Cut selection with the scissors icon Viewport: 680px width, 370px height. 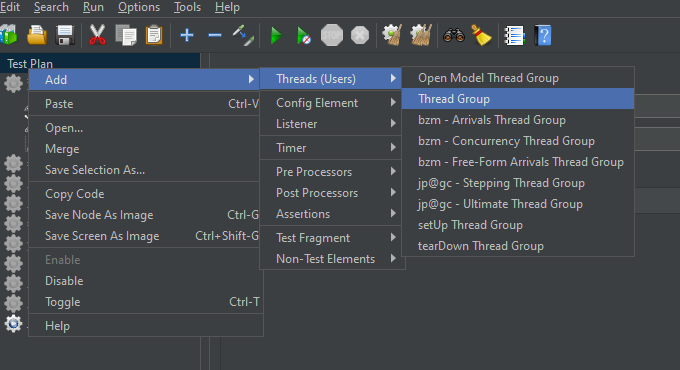coord(97,35)
